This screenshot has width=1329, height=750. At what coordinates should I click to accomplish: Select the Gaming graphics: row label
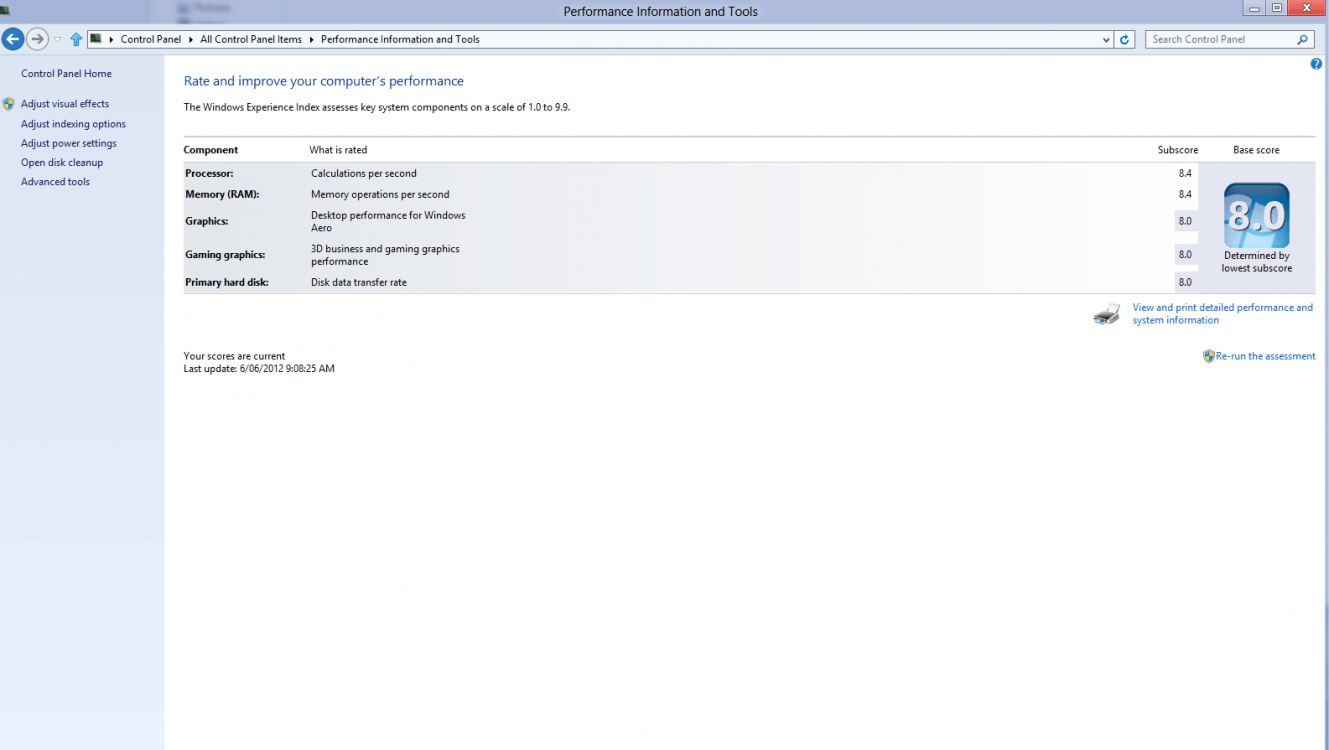point(225,255)
